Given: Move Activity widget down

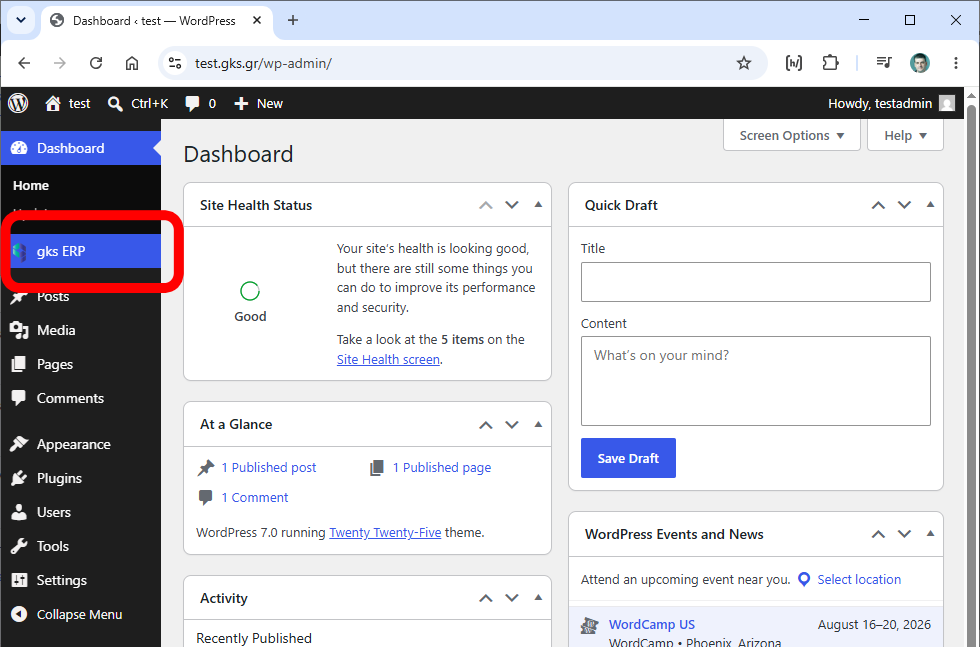Looking at the screenshot, I should 512,598.
